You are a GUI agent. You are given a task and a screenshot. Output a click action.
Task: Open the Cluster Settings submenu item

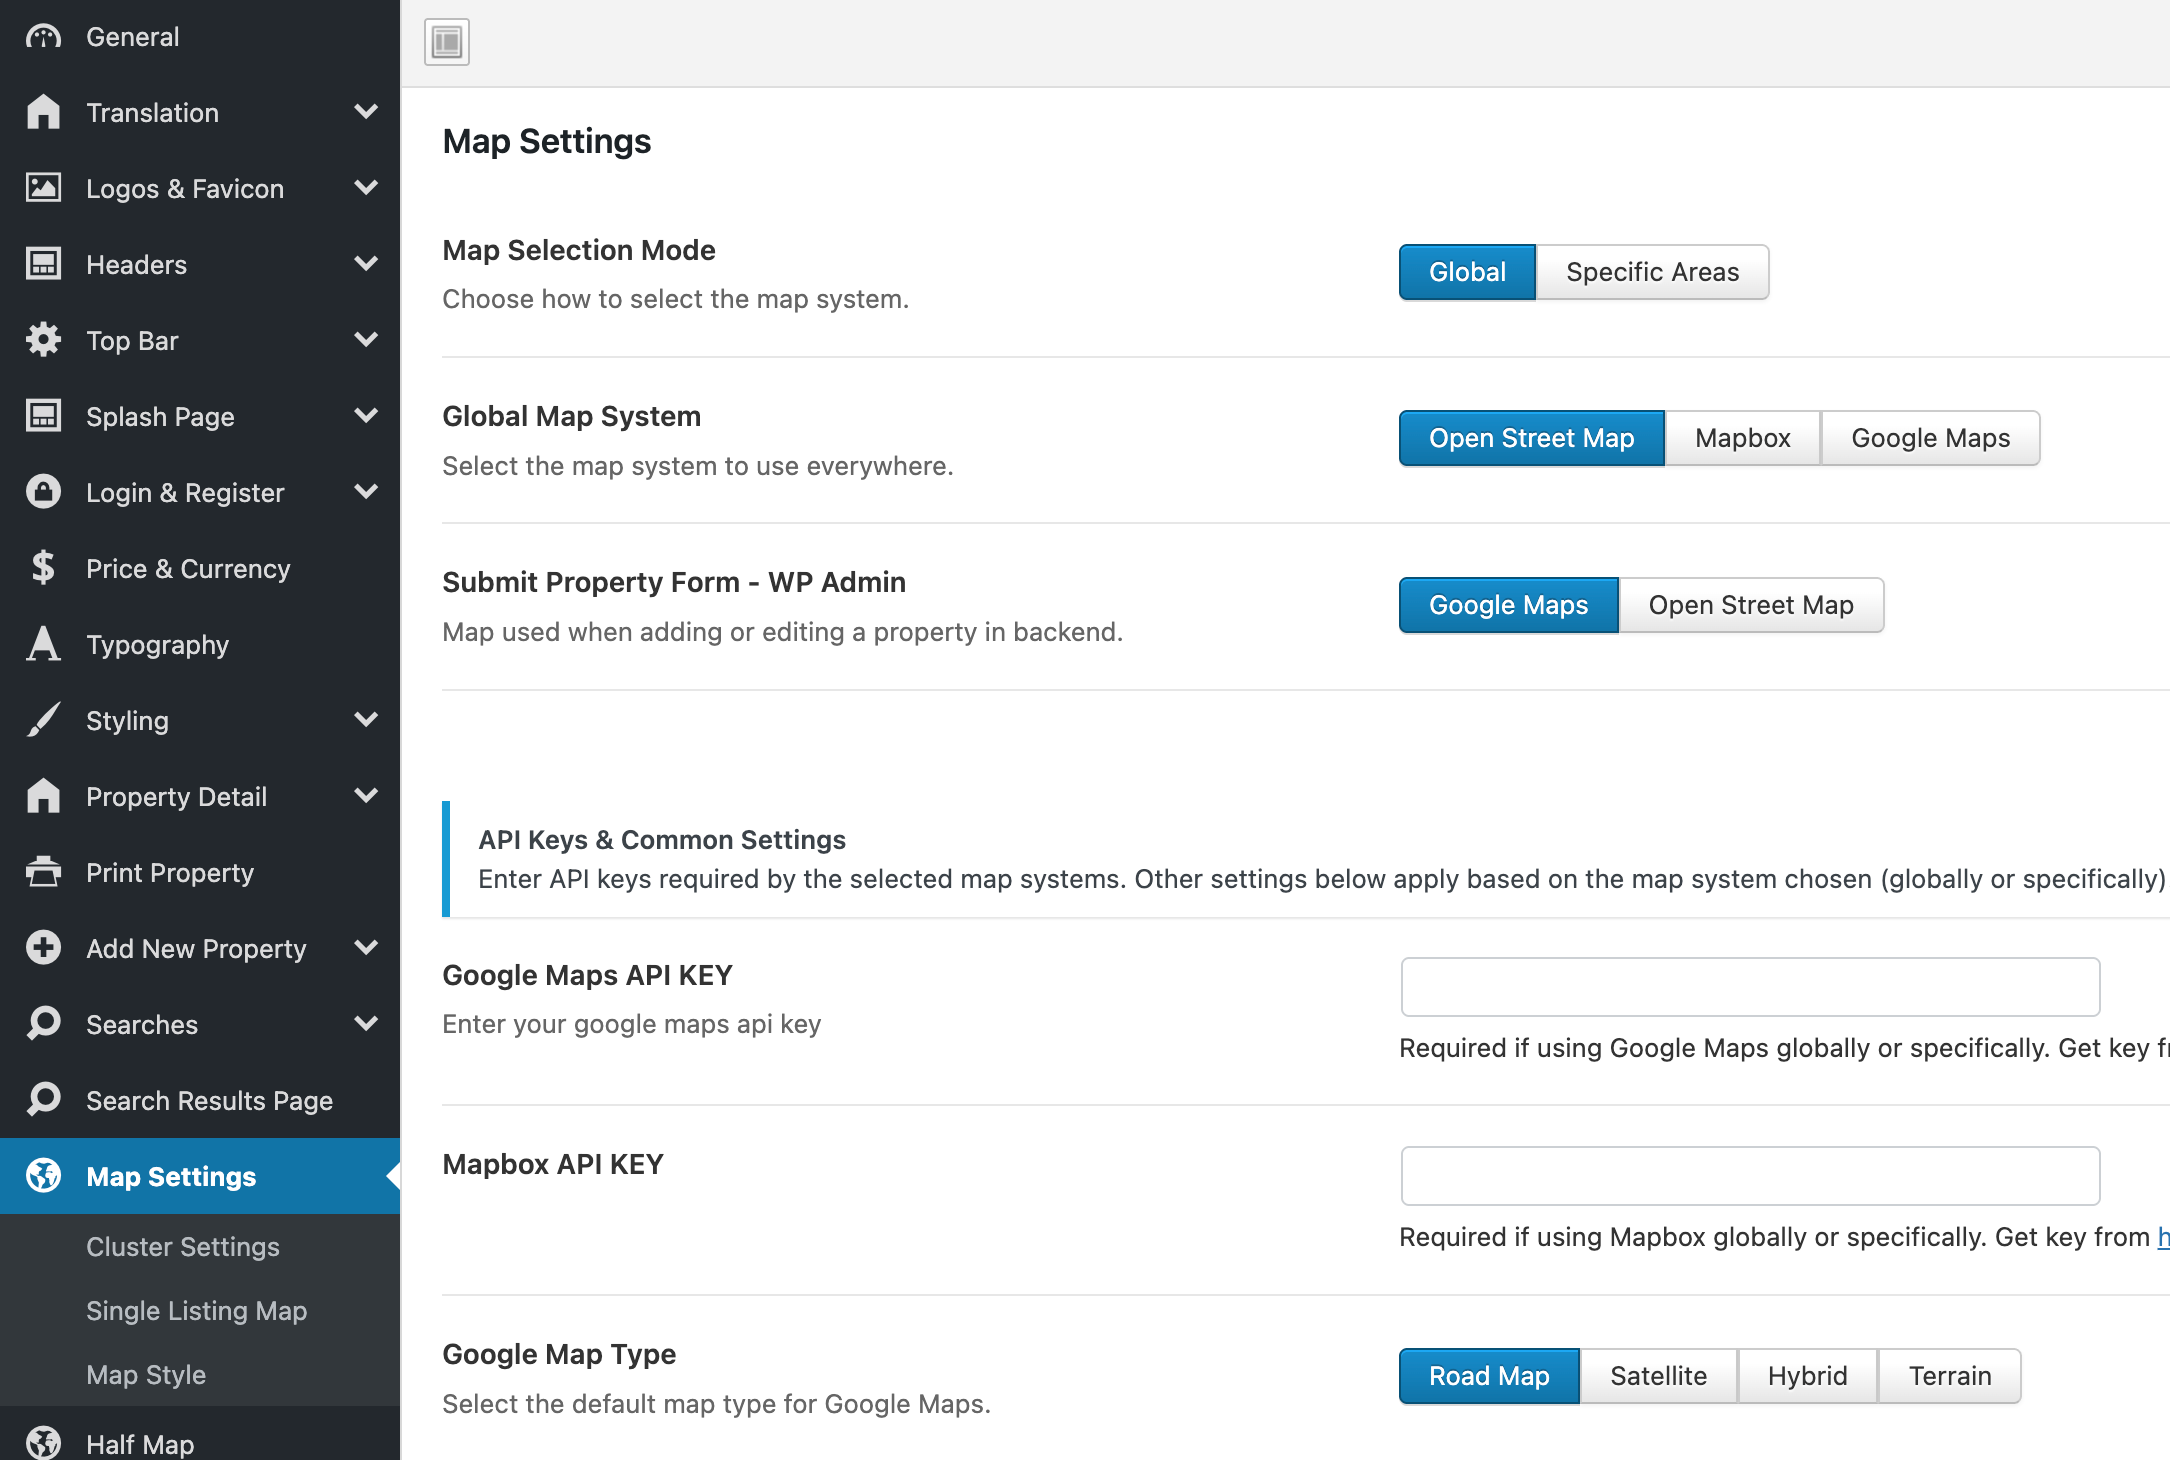tap(182, 1246)
